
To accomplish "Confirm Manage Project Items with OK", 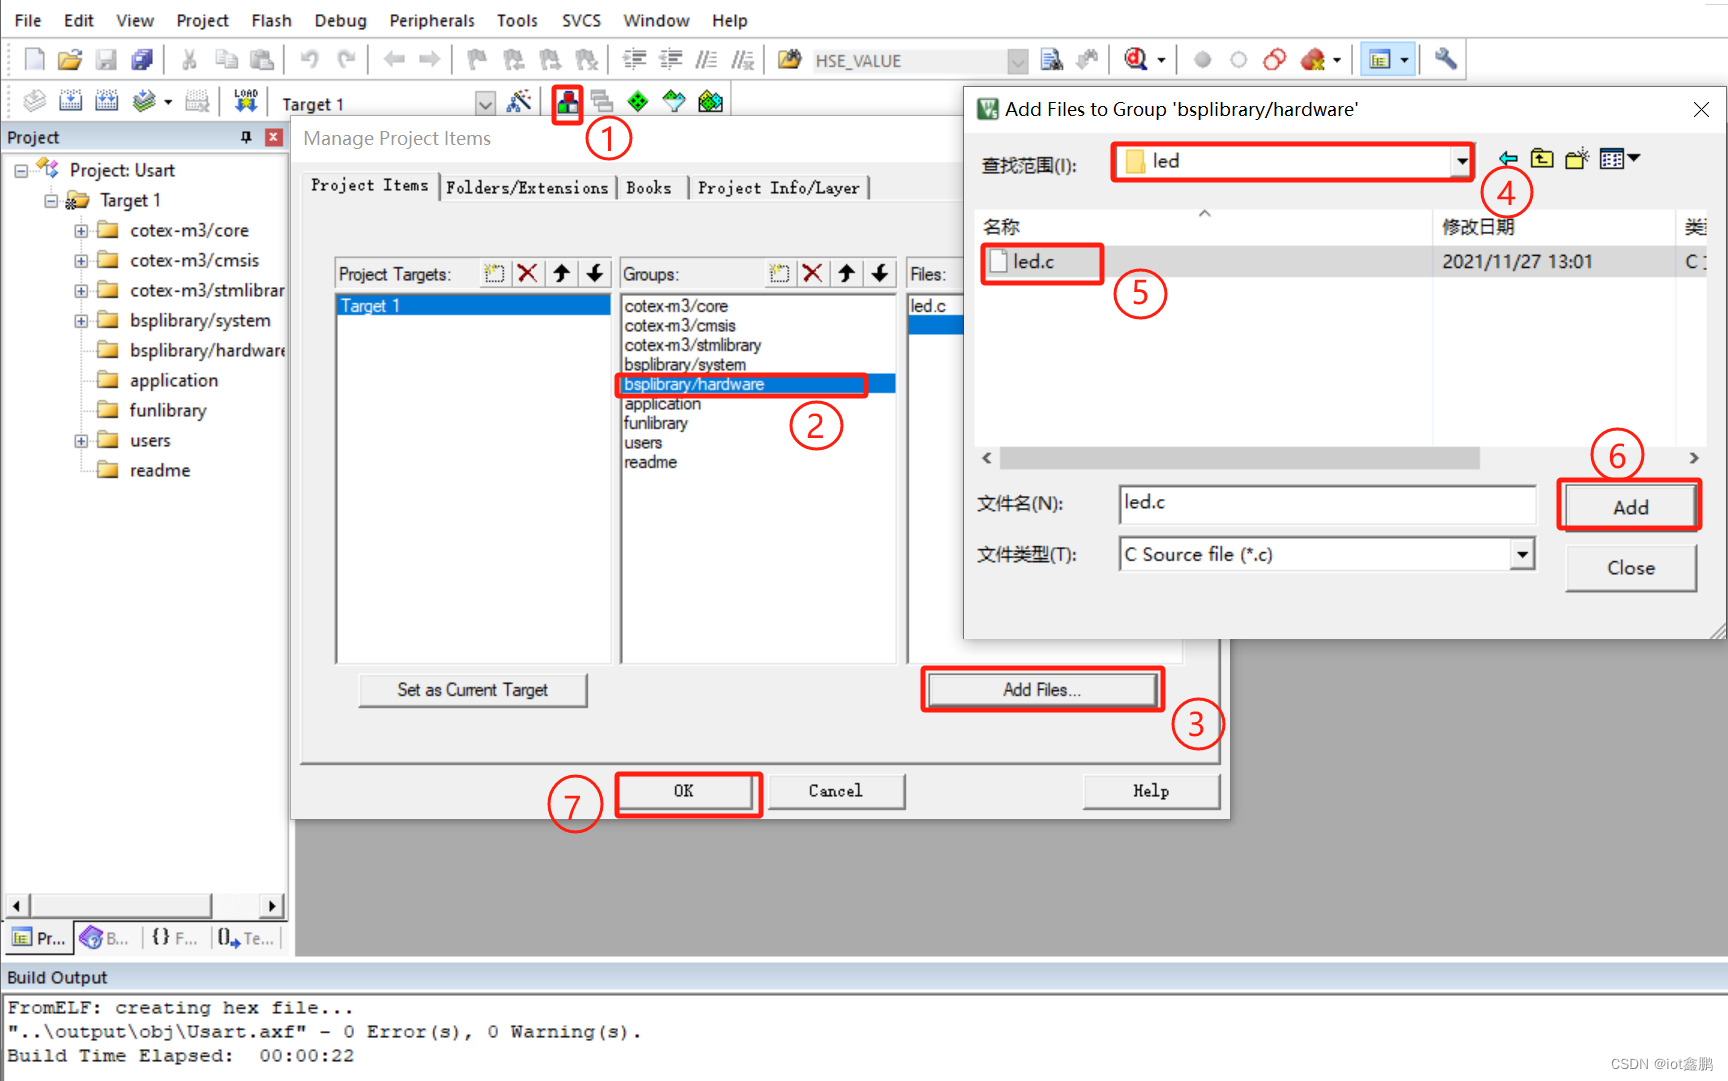I will pos(684,791).
